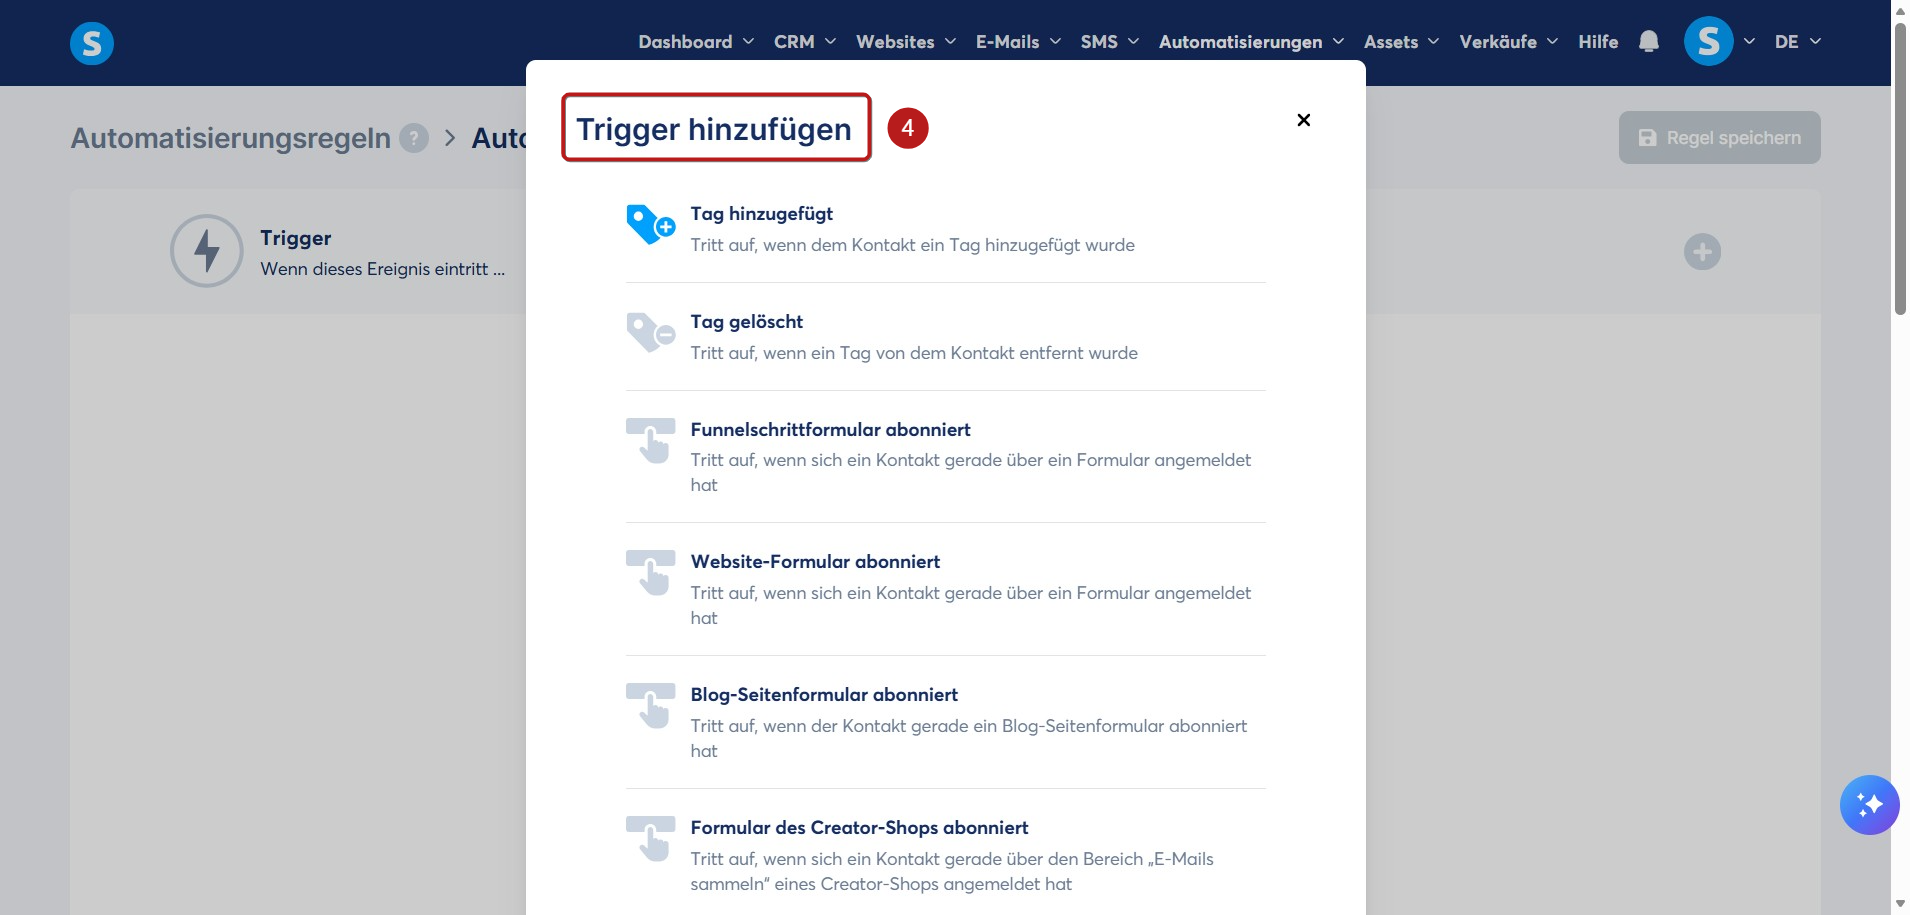Click the Tag gelöscht tag-minus icon
Image resolution: width=1910 pixels, height=915 pixels.
click(x=650, y=332)
